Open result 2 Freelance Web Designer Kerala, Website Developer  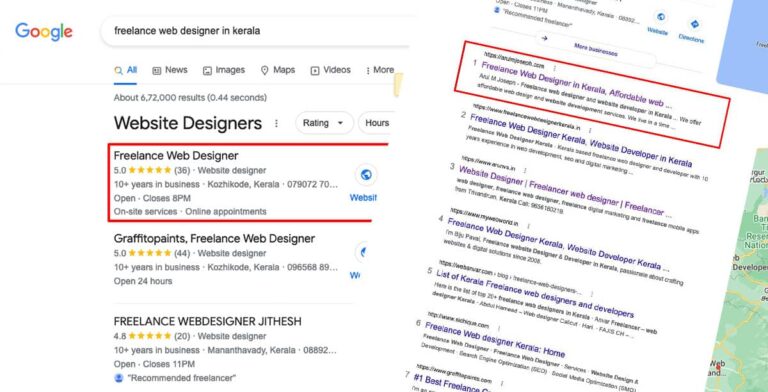pos(581,141)
